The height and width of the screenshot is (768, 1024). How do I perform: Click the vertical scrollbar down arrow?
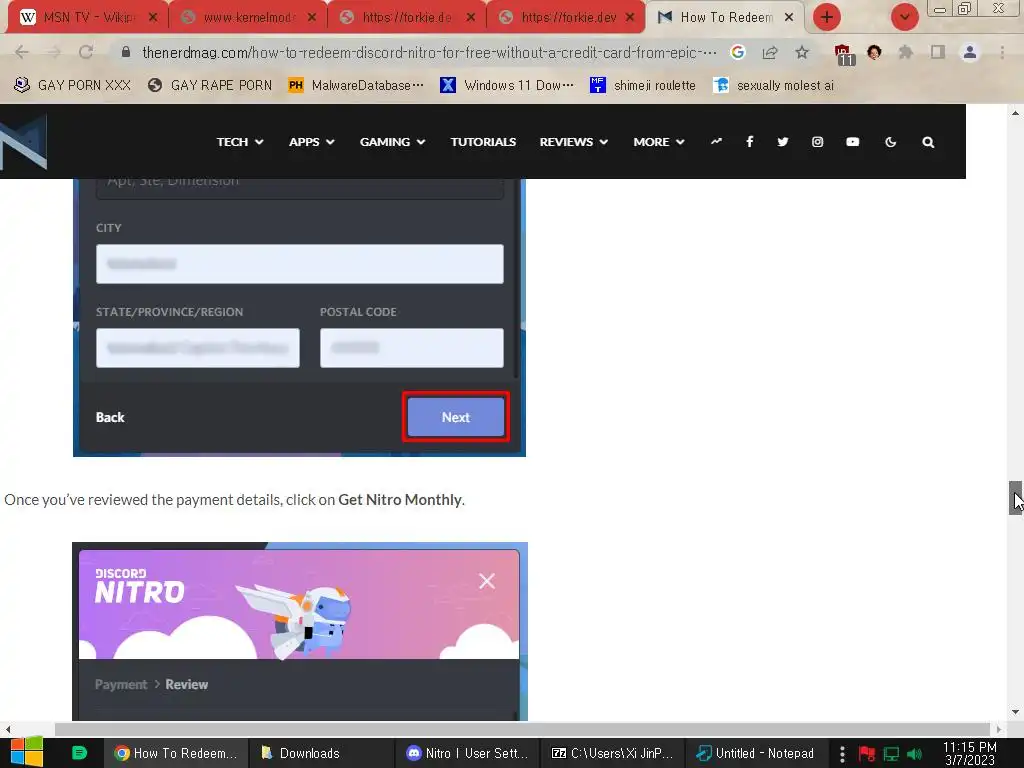point(1015,712)
